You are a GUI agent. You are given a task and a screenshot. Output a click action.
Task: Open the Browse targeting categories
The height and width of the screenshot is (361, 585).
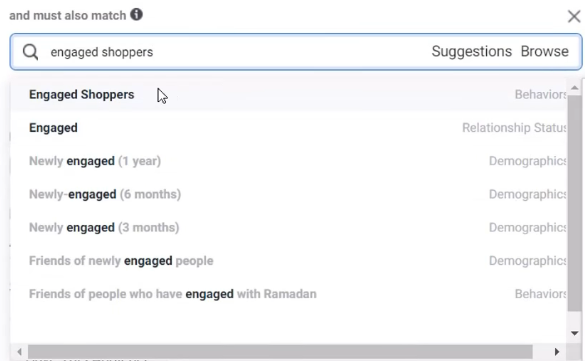(x=544, y=51)
